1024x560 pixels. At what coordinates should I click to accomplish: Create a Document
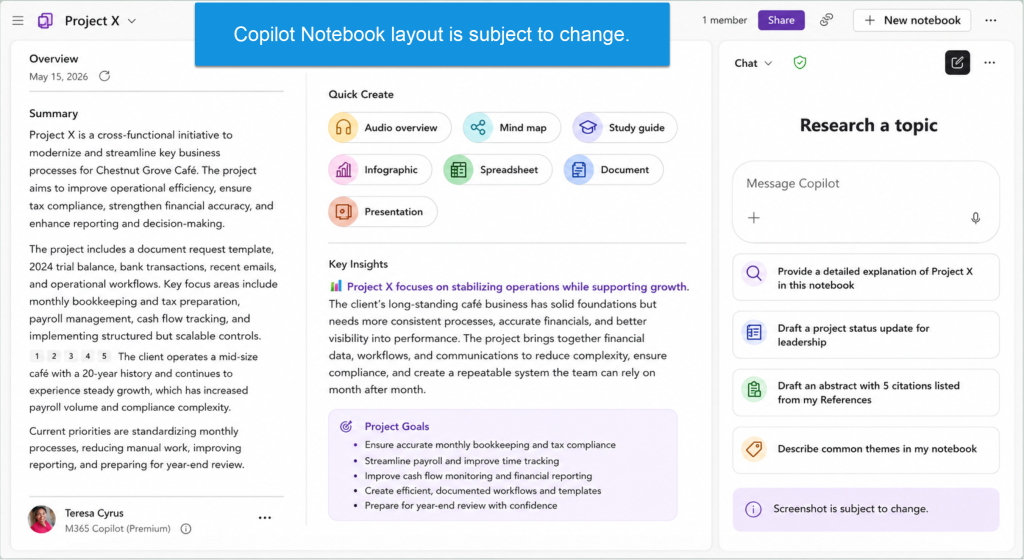click(x=613, y=170)
